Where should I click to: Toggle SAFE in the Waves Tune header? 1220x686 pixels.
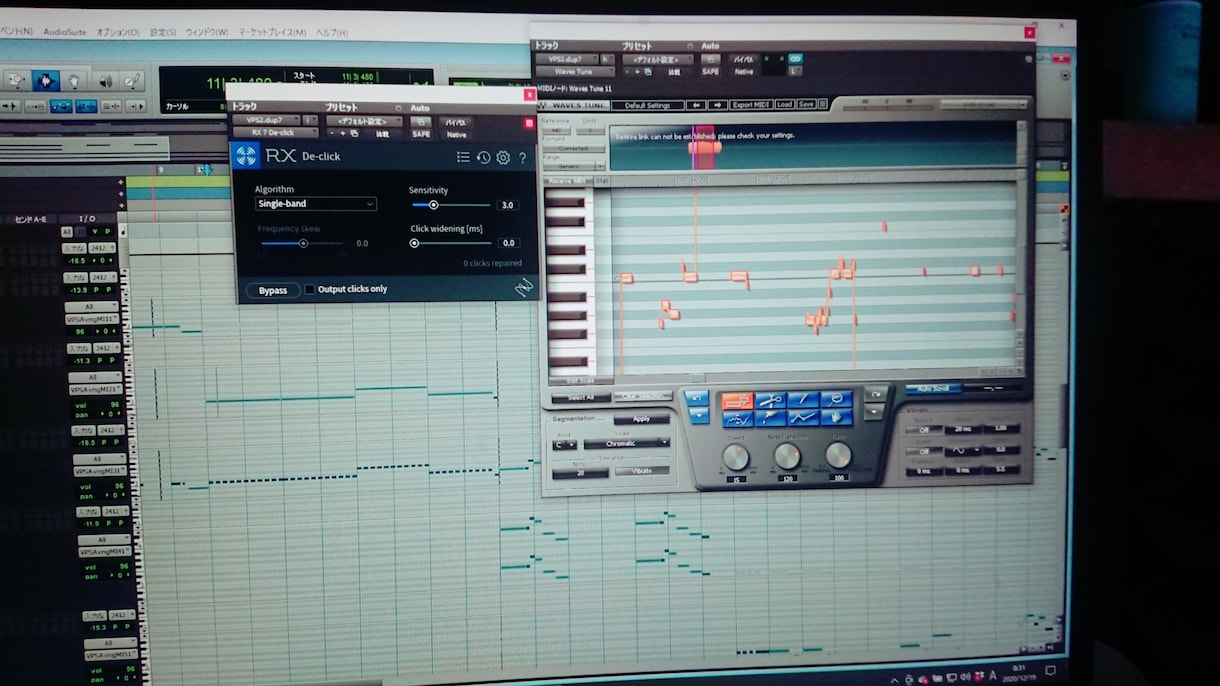tap(711, 72)
